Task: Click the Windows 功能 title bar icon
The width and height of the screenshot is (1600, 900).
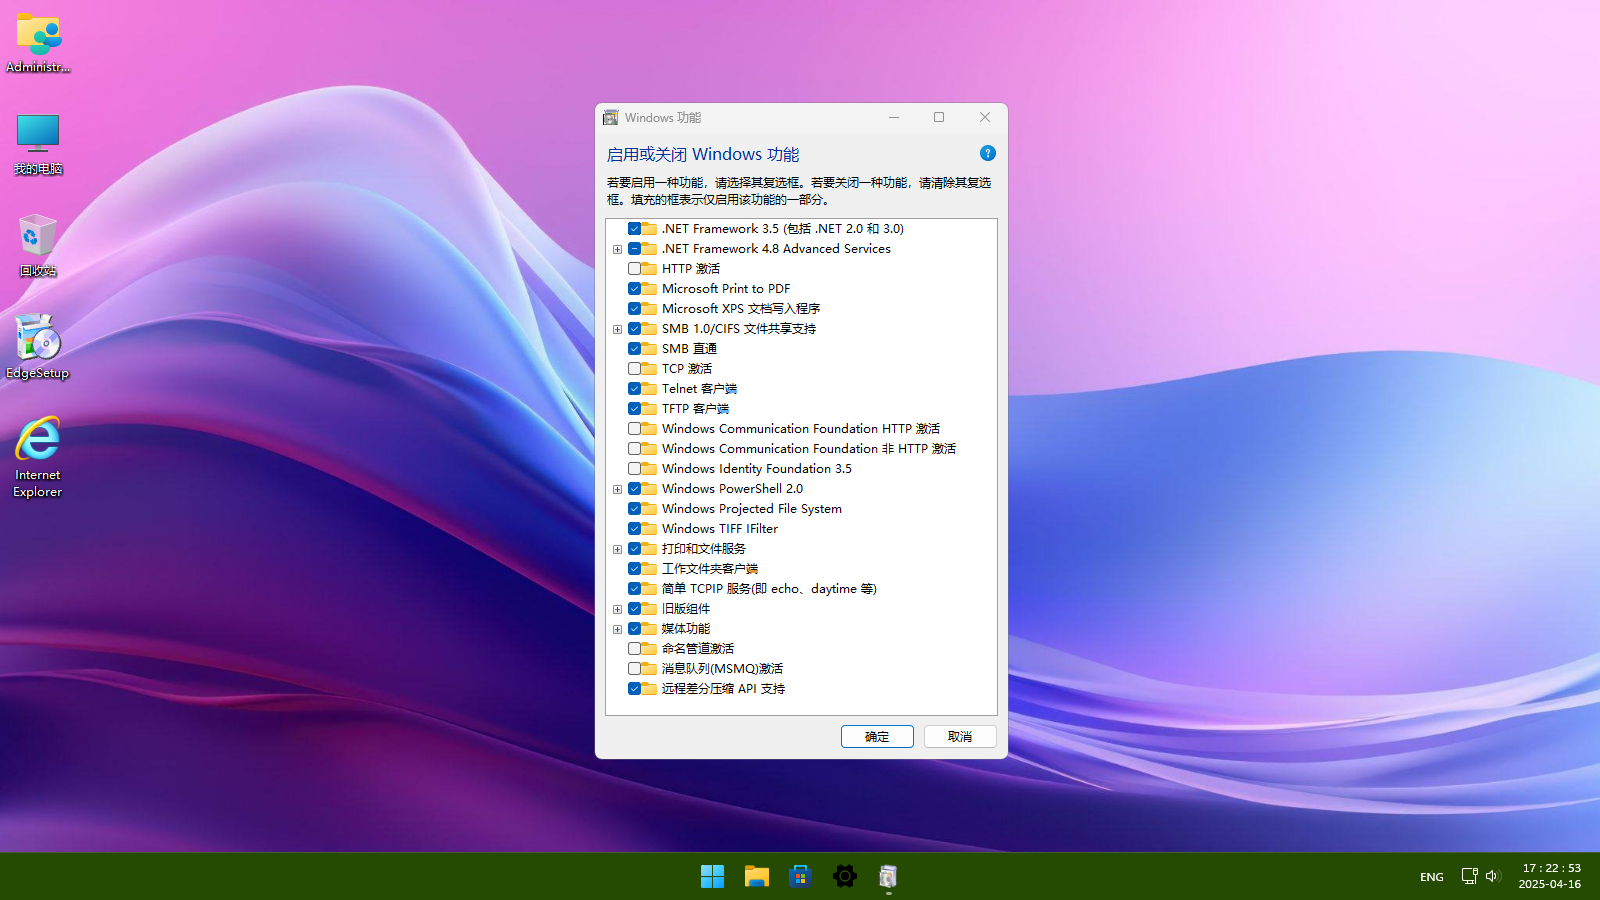Action: tap(611, 118)
